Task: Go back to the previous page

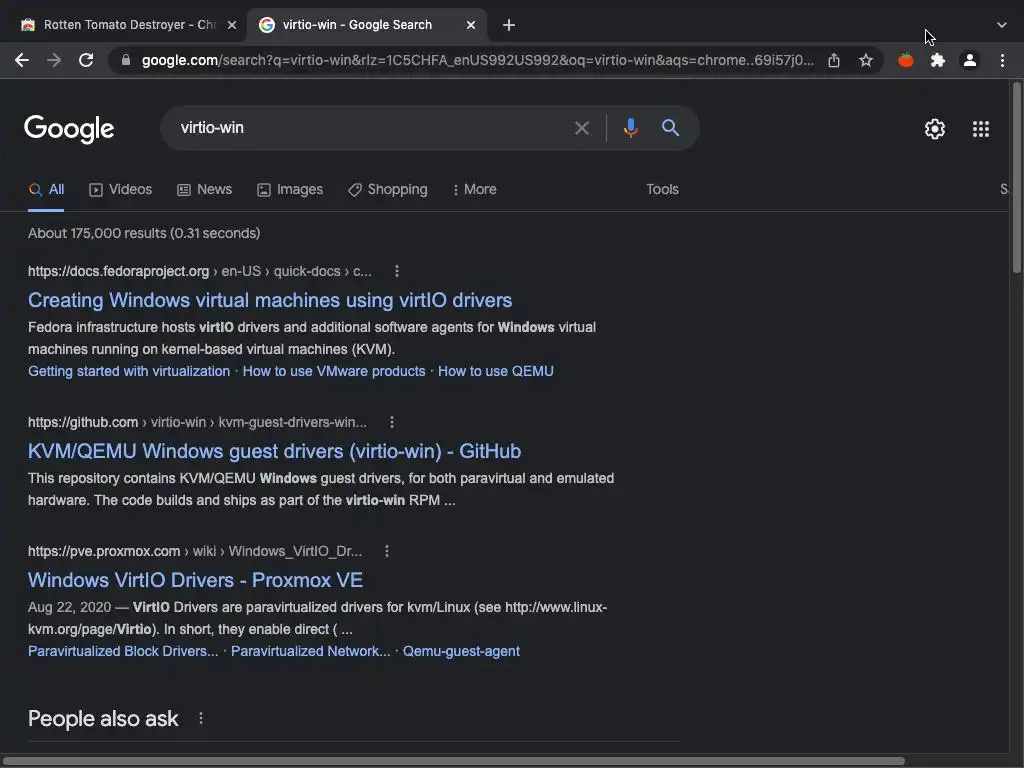Action: (x=22, y=60)
